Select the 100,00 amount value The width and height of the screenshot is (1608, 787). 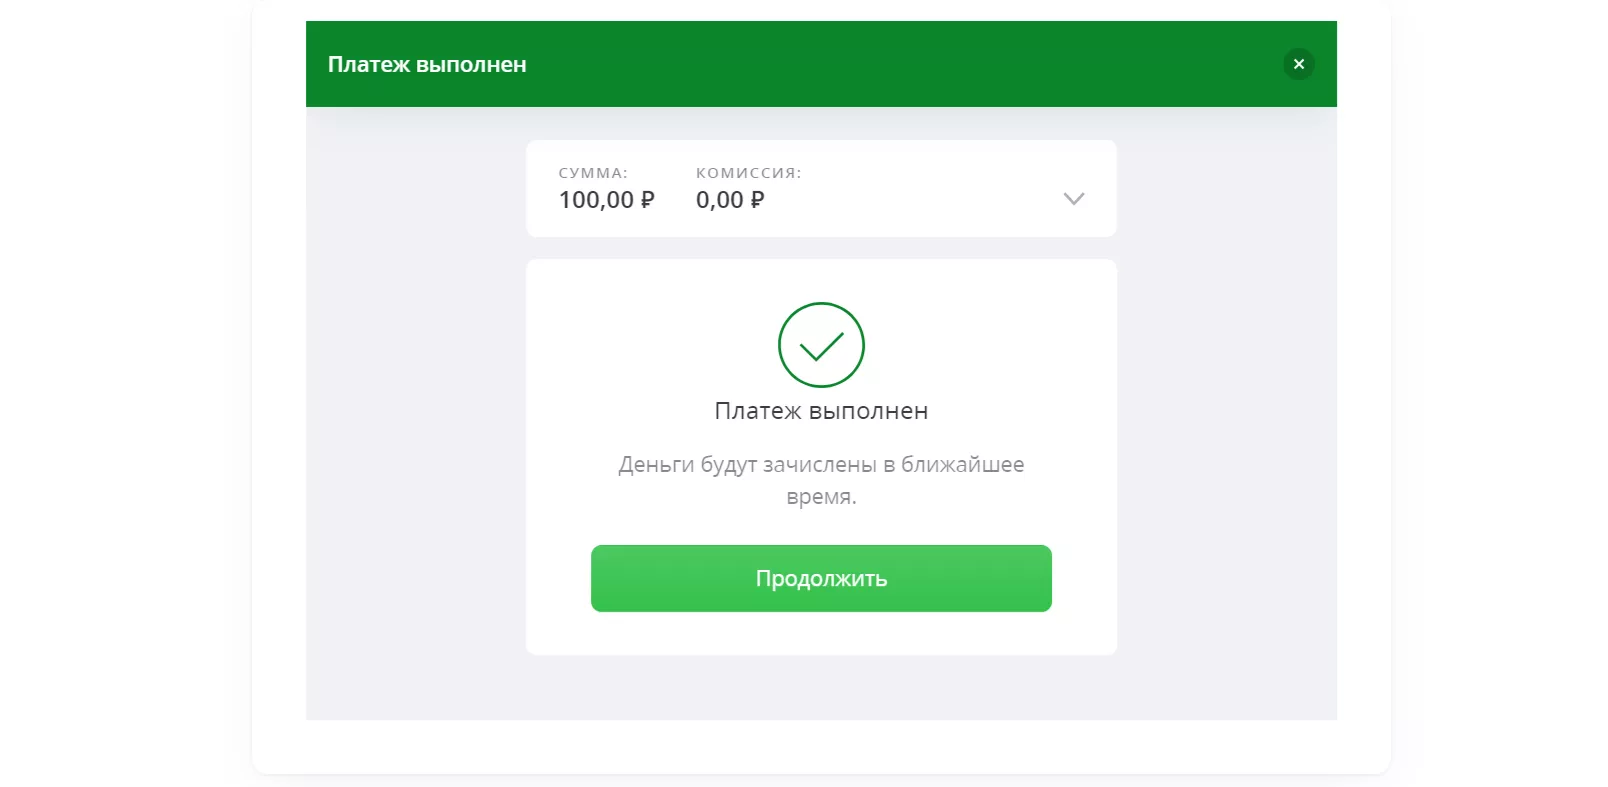(x=596, y=200)
